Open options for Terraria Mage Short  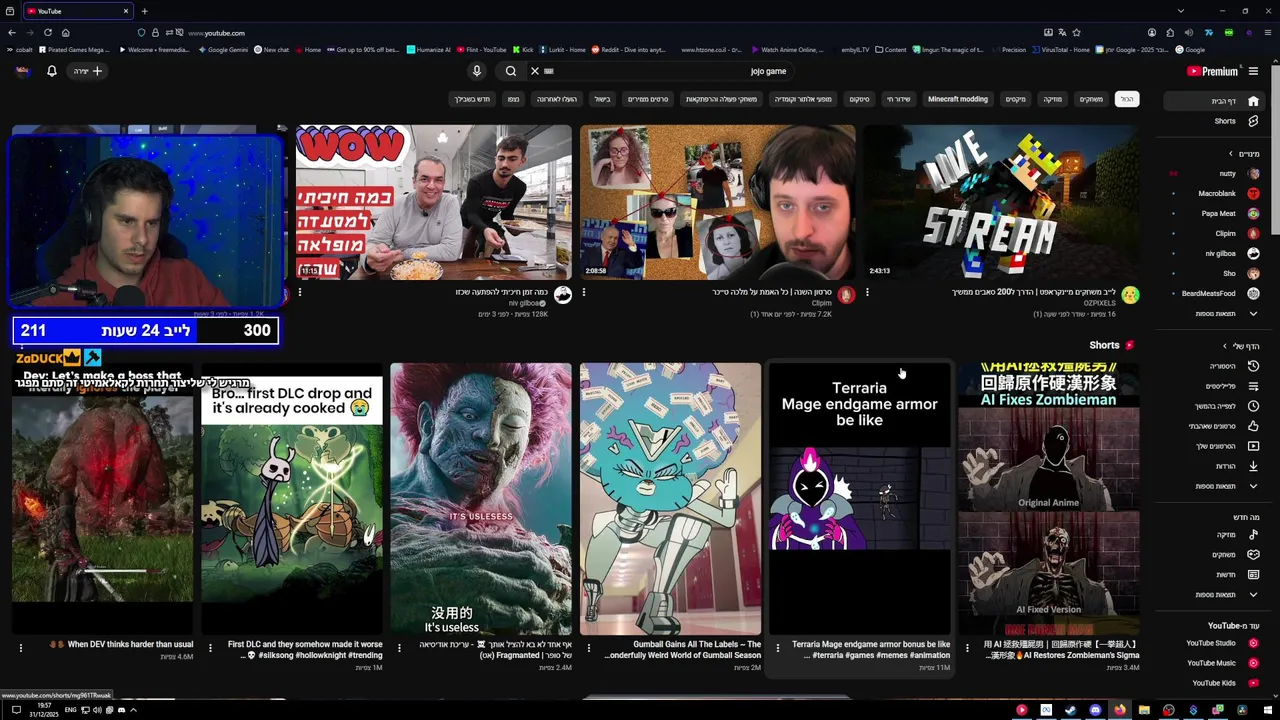click(x=777, y=648)
